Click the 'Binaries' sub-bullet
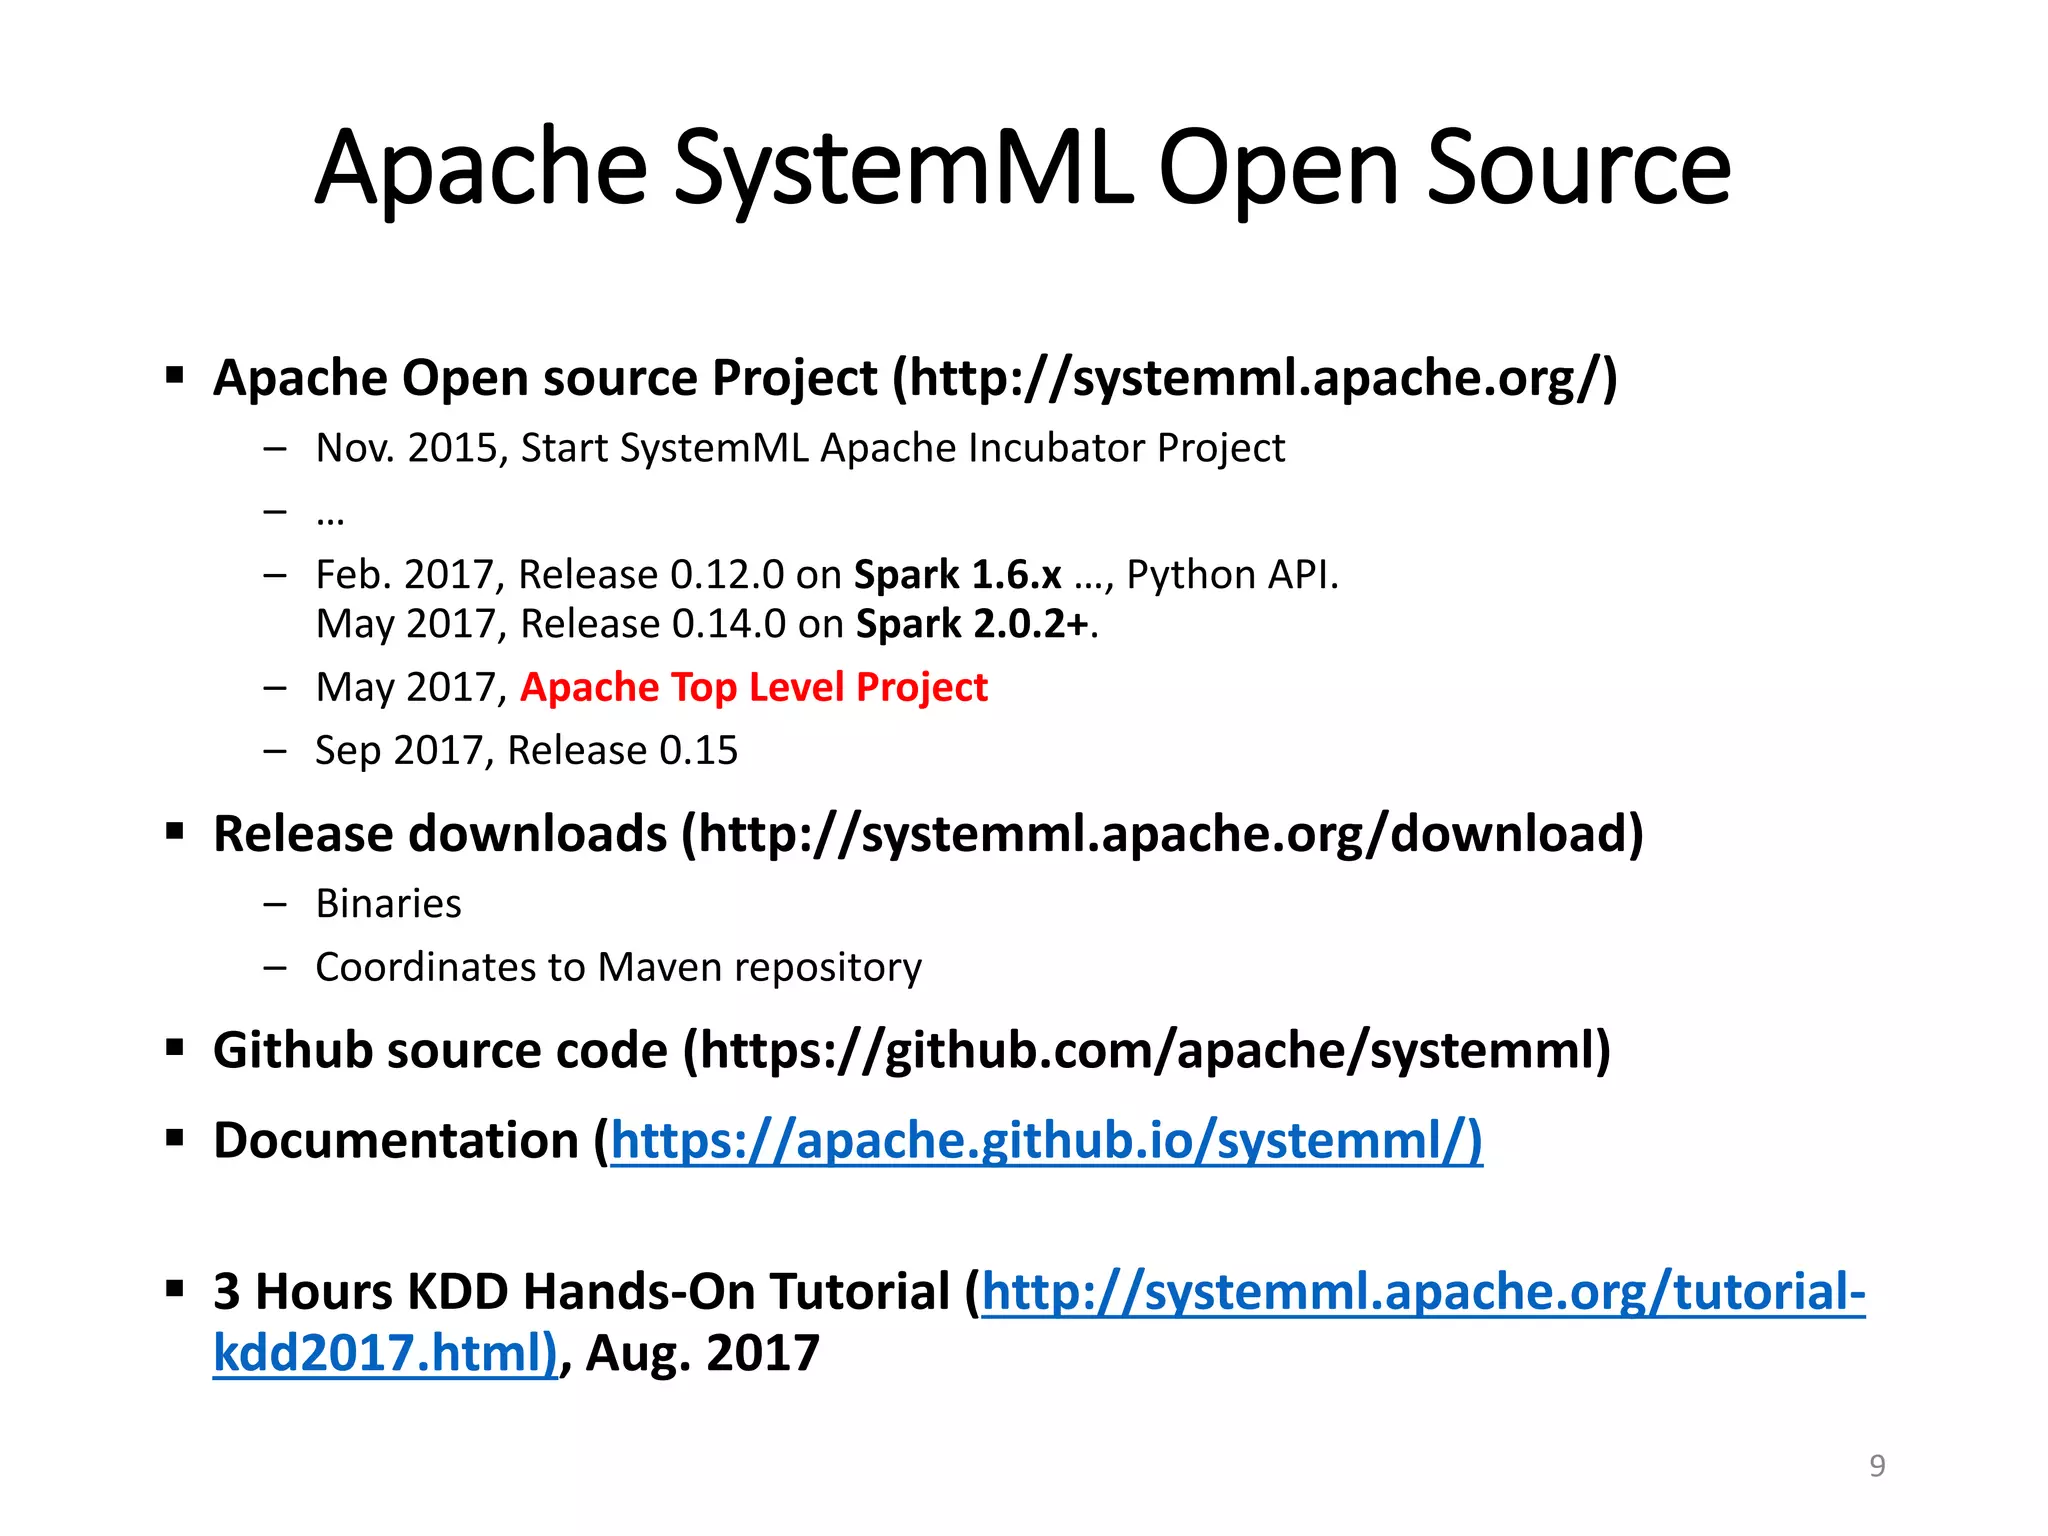The width and height of the screenshot is (2048, 1536). (x=388, y=904)
